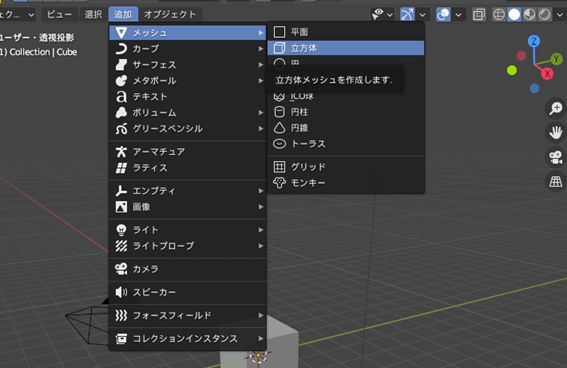Viewport: 567px width, 368px height.
Task: Open the カーブ submenu
Action: (x=188, y=48)
